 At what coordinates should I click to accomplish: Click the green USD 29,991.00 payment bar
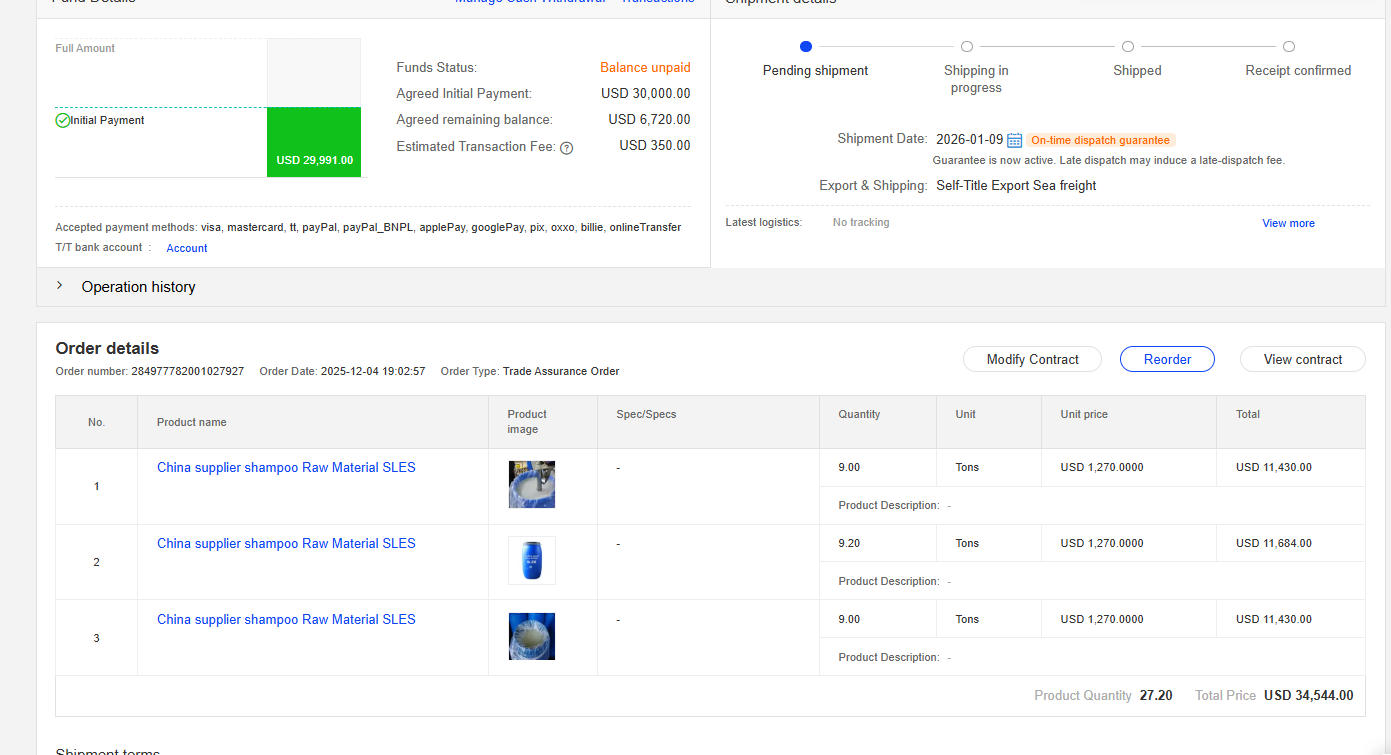[314, 142]
